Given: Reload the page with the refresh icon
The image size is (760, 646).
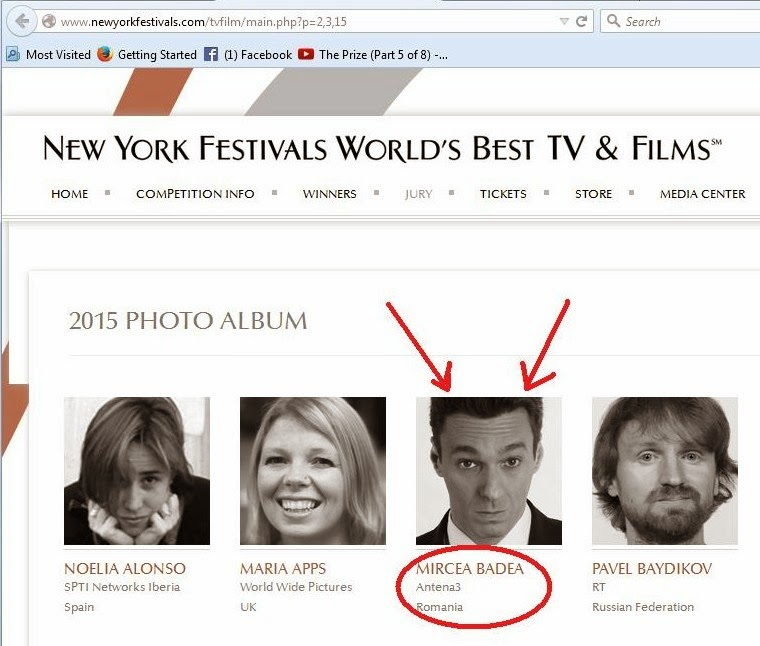Looking at the screenshot, I should [582, 20].
